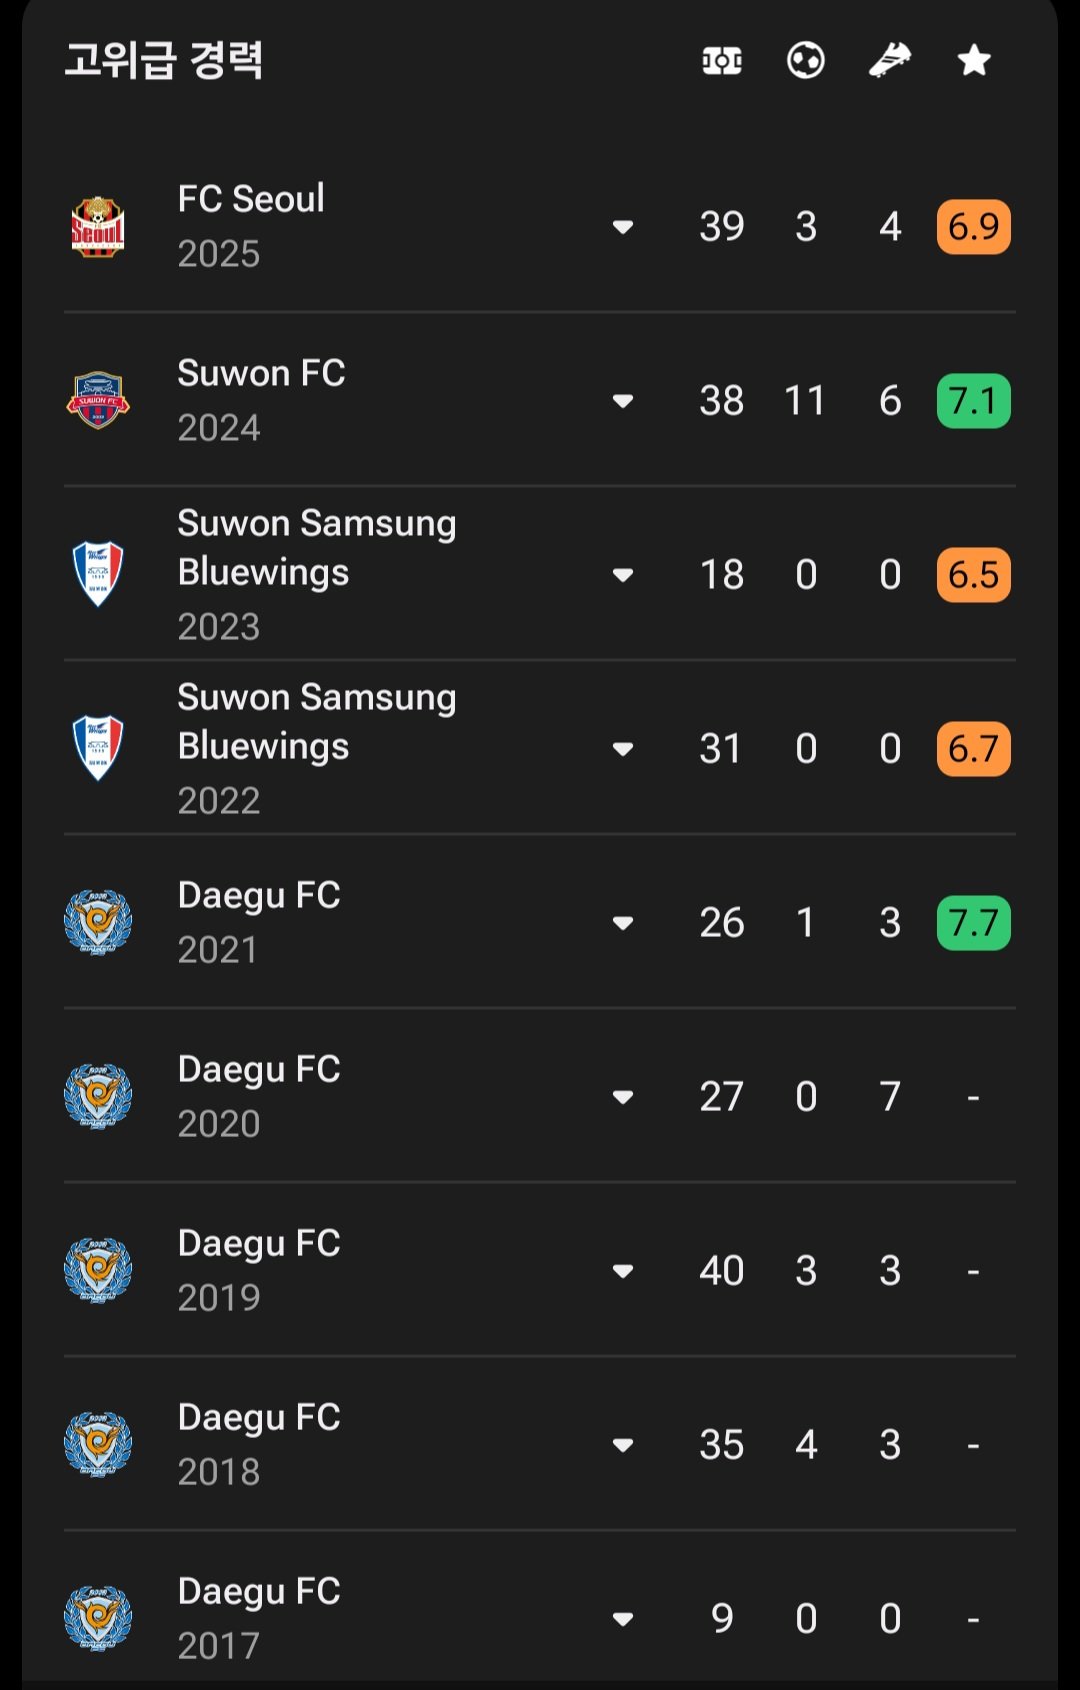The height and width of the screenshot is (1690, 1080).
Task: Expand the 2022 Suwon Samsung Bluewings row
Action: tap(623, 749)
